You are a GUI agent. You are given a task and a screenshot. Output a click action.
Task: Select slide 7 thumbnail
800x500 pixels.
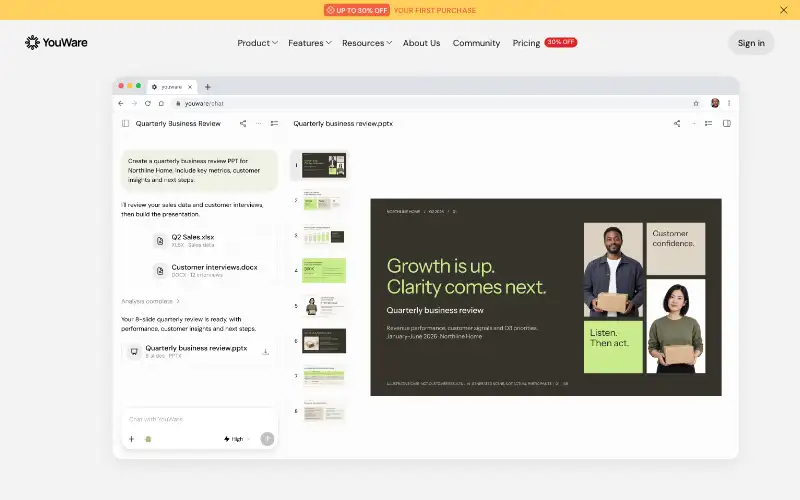pyautogui.click(x=323, y=376)
